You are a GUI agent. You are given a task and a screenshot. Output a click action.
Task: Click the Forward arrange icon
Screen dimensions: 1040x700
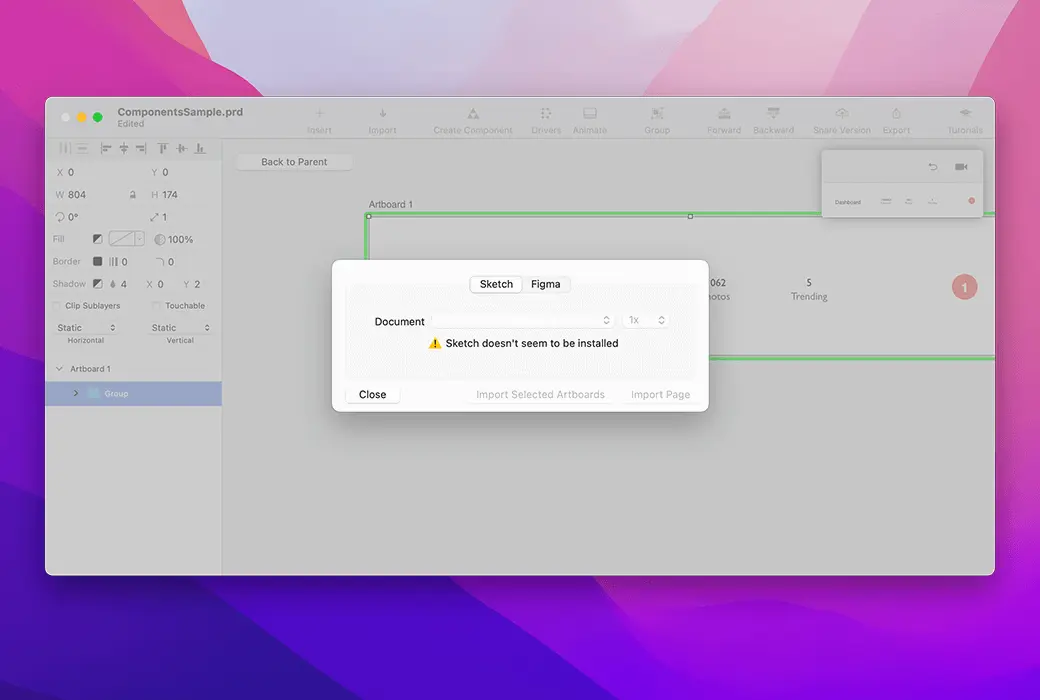click(724, 113)
